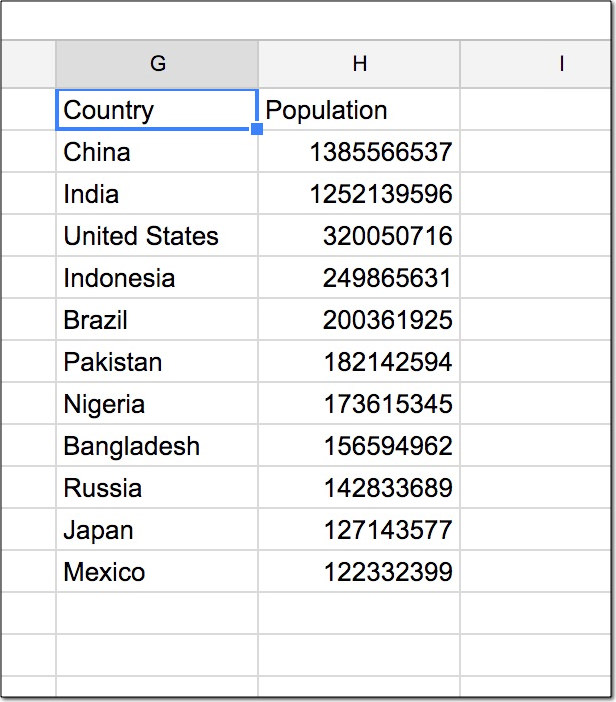
Task: Click the cell containing 320050716
Action: [359, 236]
